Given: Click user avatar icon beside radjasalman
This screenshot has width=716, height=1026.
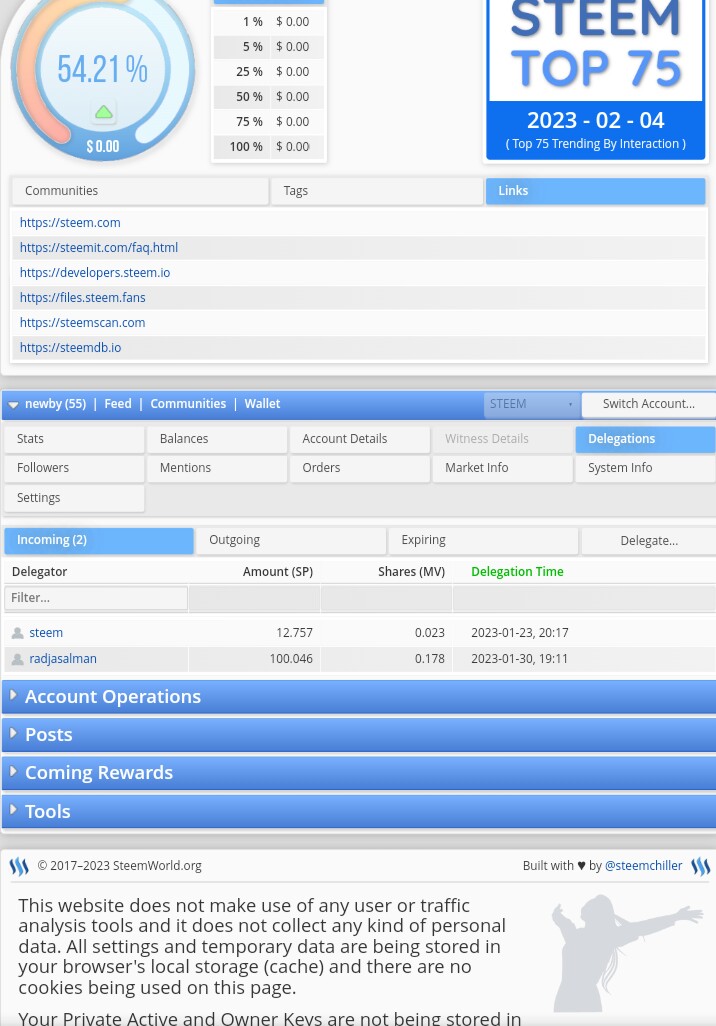Looking at the screenshot, I should coord(18,659).
